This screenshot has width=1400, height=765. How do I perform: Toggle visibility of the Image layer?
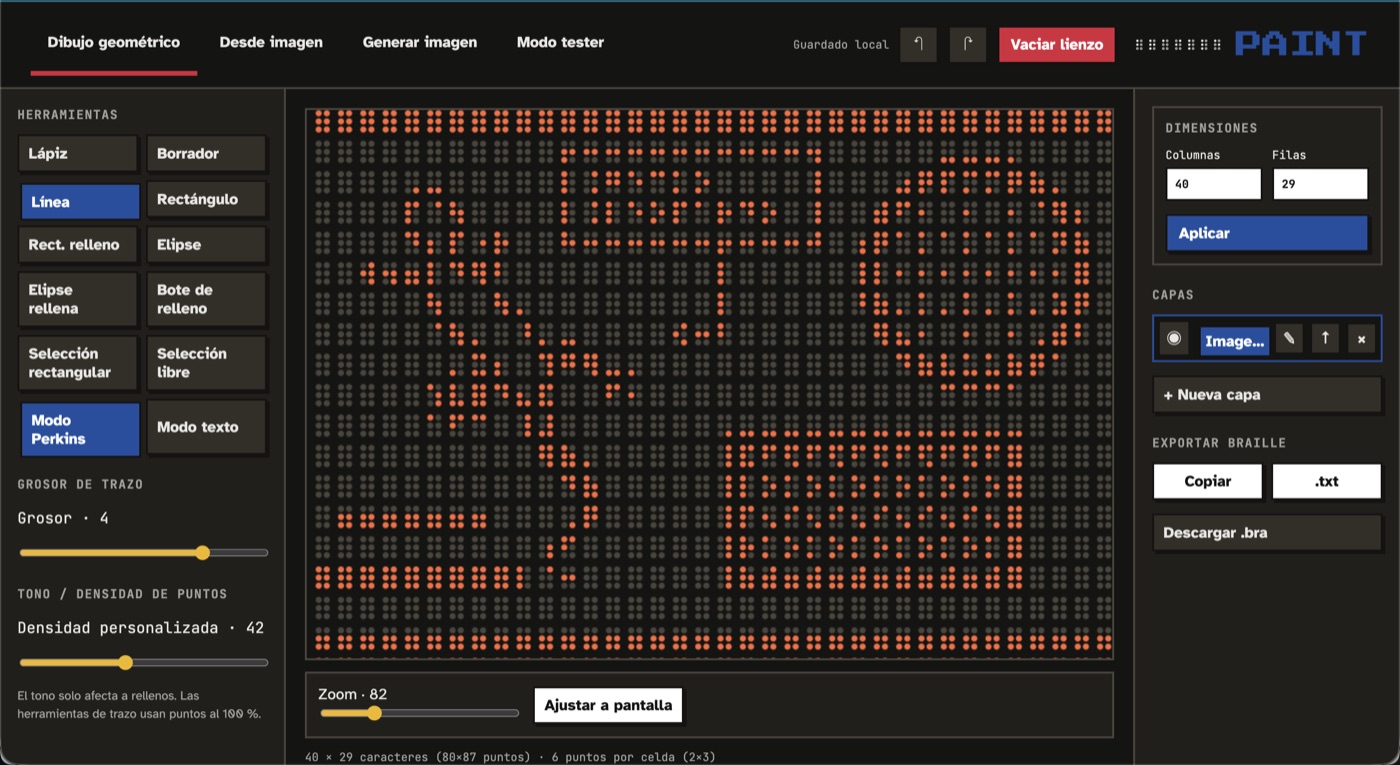click(1174, 339)
